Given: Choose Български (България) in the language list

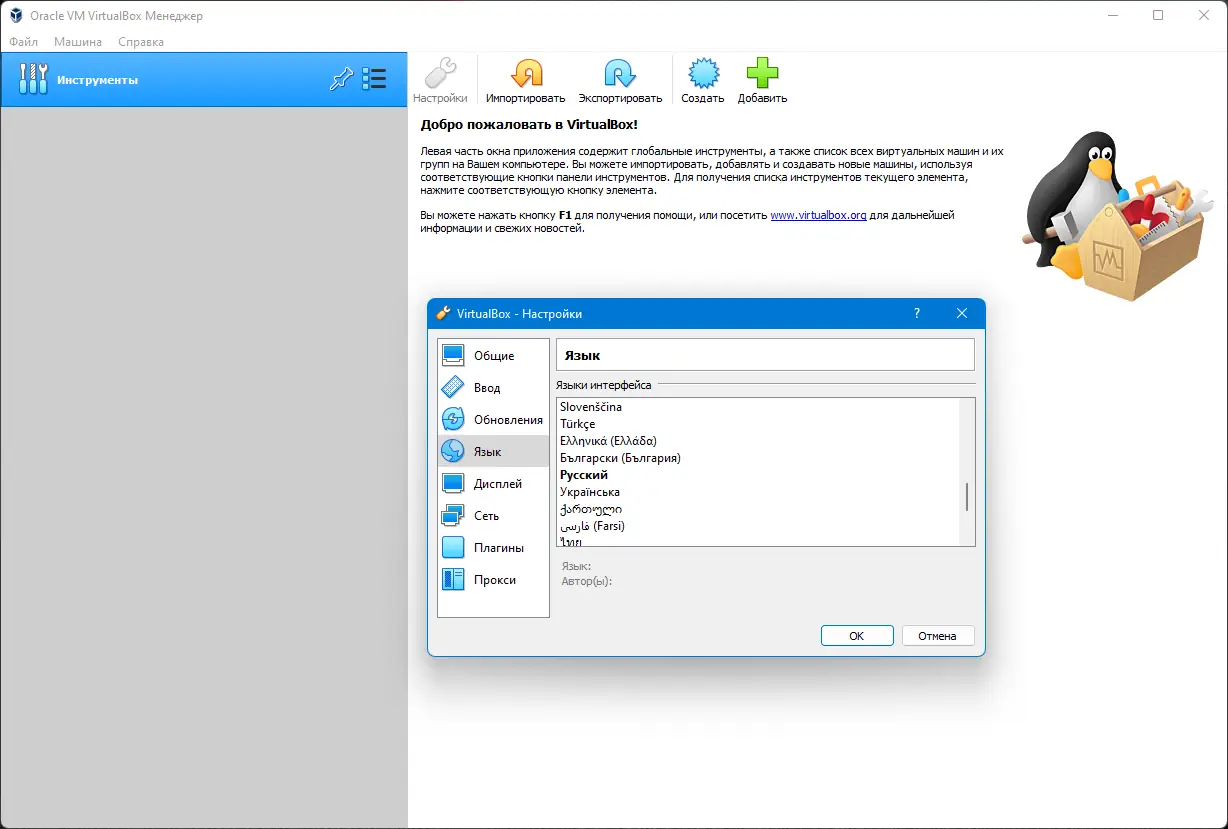Looking at the screenshot, I should coord(757,458).
